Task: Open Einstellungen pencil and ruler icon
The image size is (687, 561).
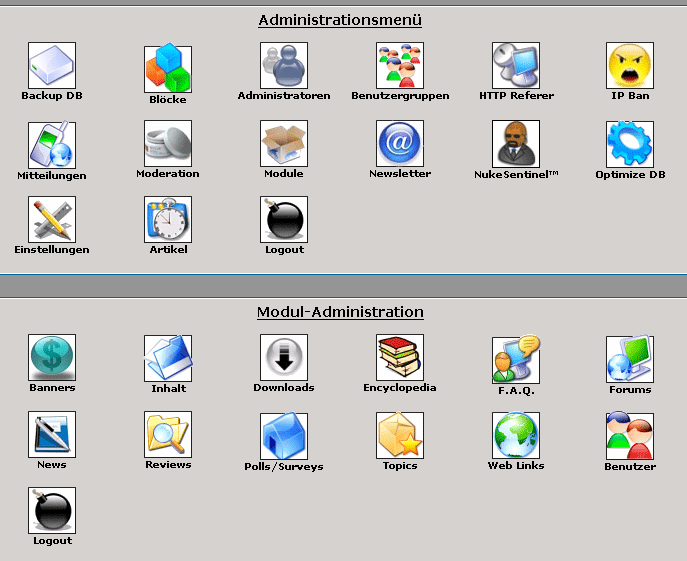Action: 52,219
